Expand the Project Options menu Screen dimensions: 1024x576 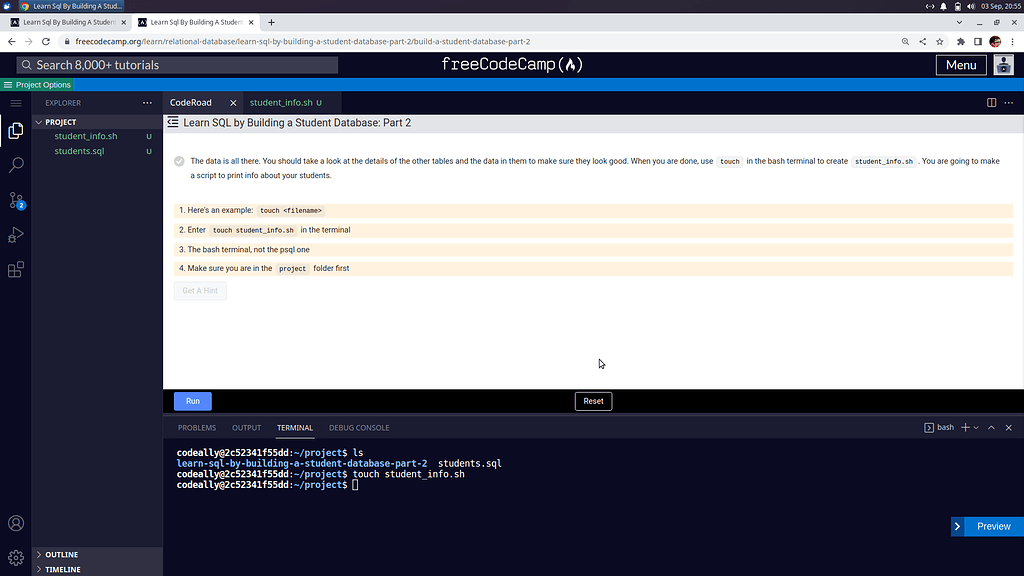[x=36, y=85]
